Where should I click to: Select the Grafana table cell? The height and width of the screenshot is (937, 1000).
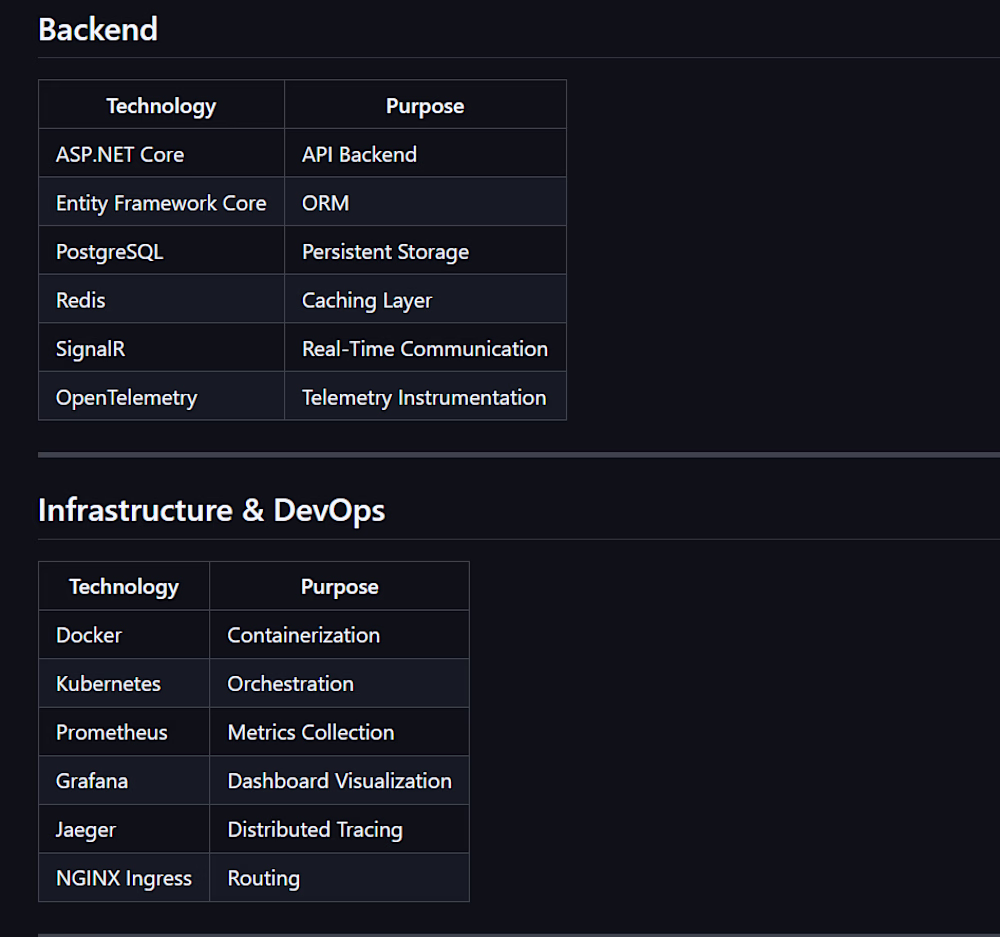point(124,780)
